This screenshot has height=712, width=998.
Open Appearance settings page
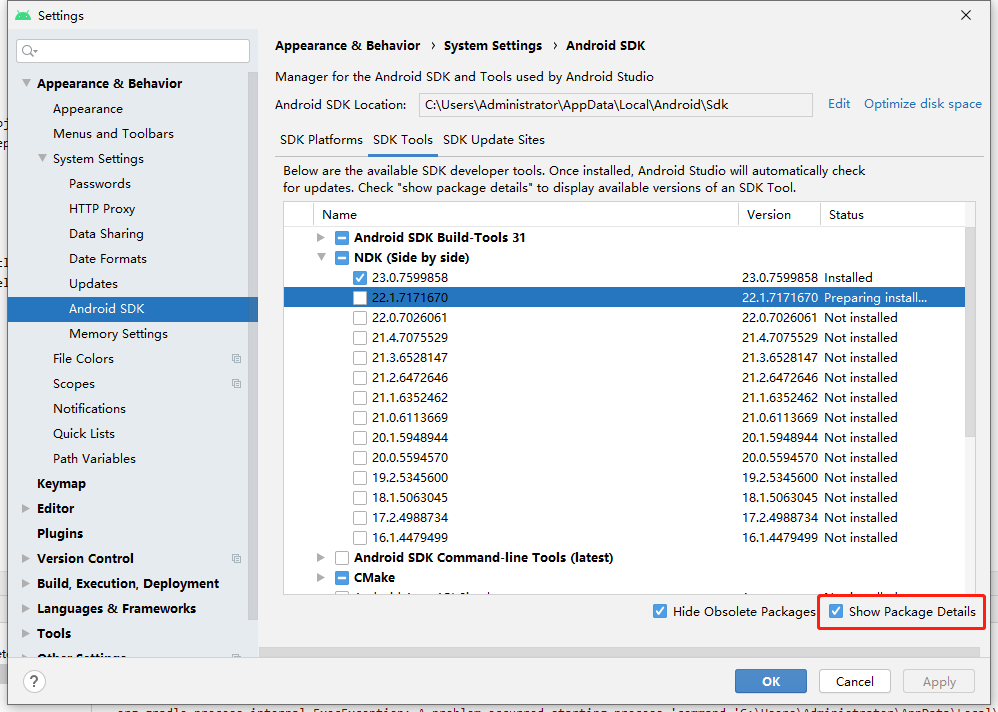(x=88, y=109)
